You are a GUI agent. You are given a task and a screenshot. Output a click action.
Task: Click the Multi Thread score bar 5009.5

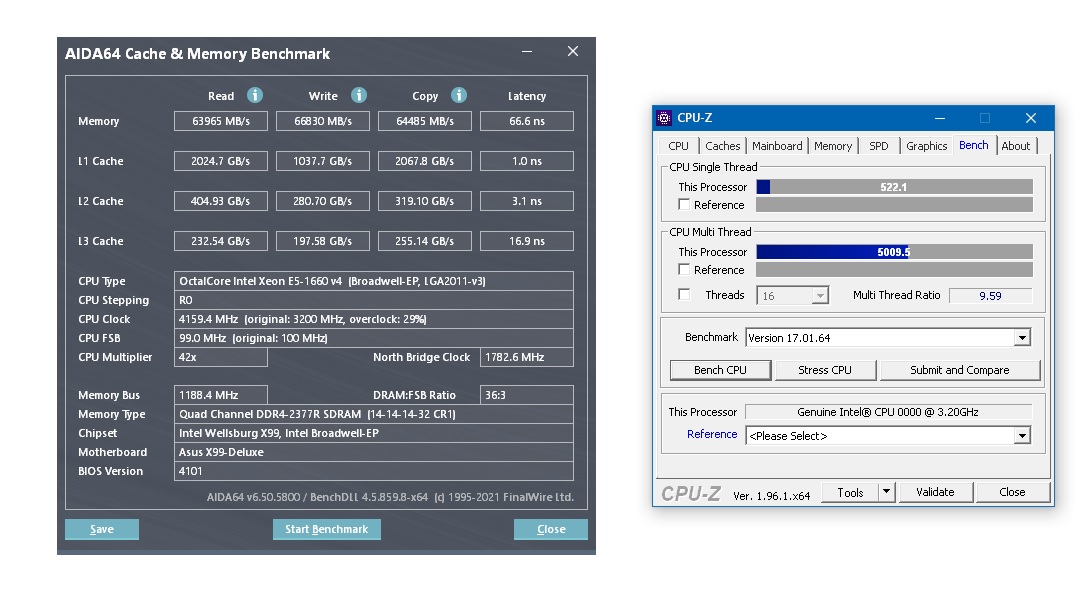click(894, 252)
